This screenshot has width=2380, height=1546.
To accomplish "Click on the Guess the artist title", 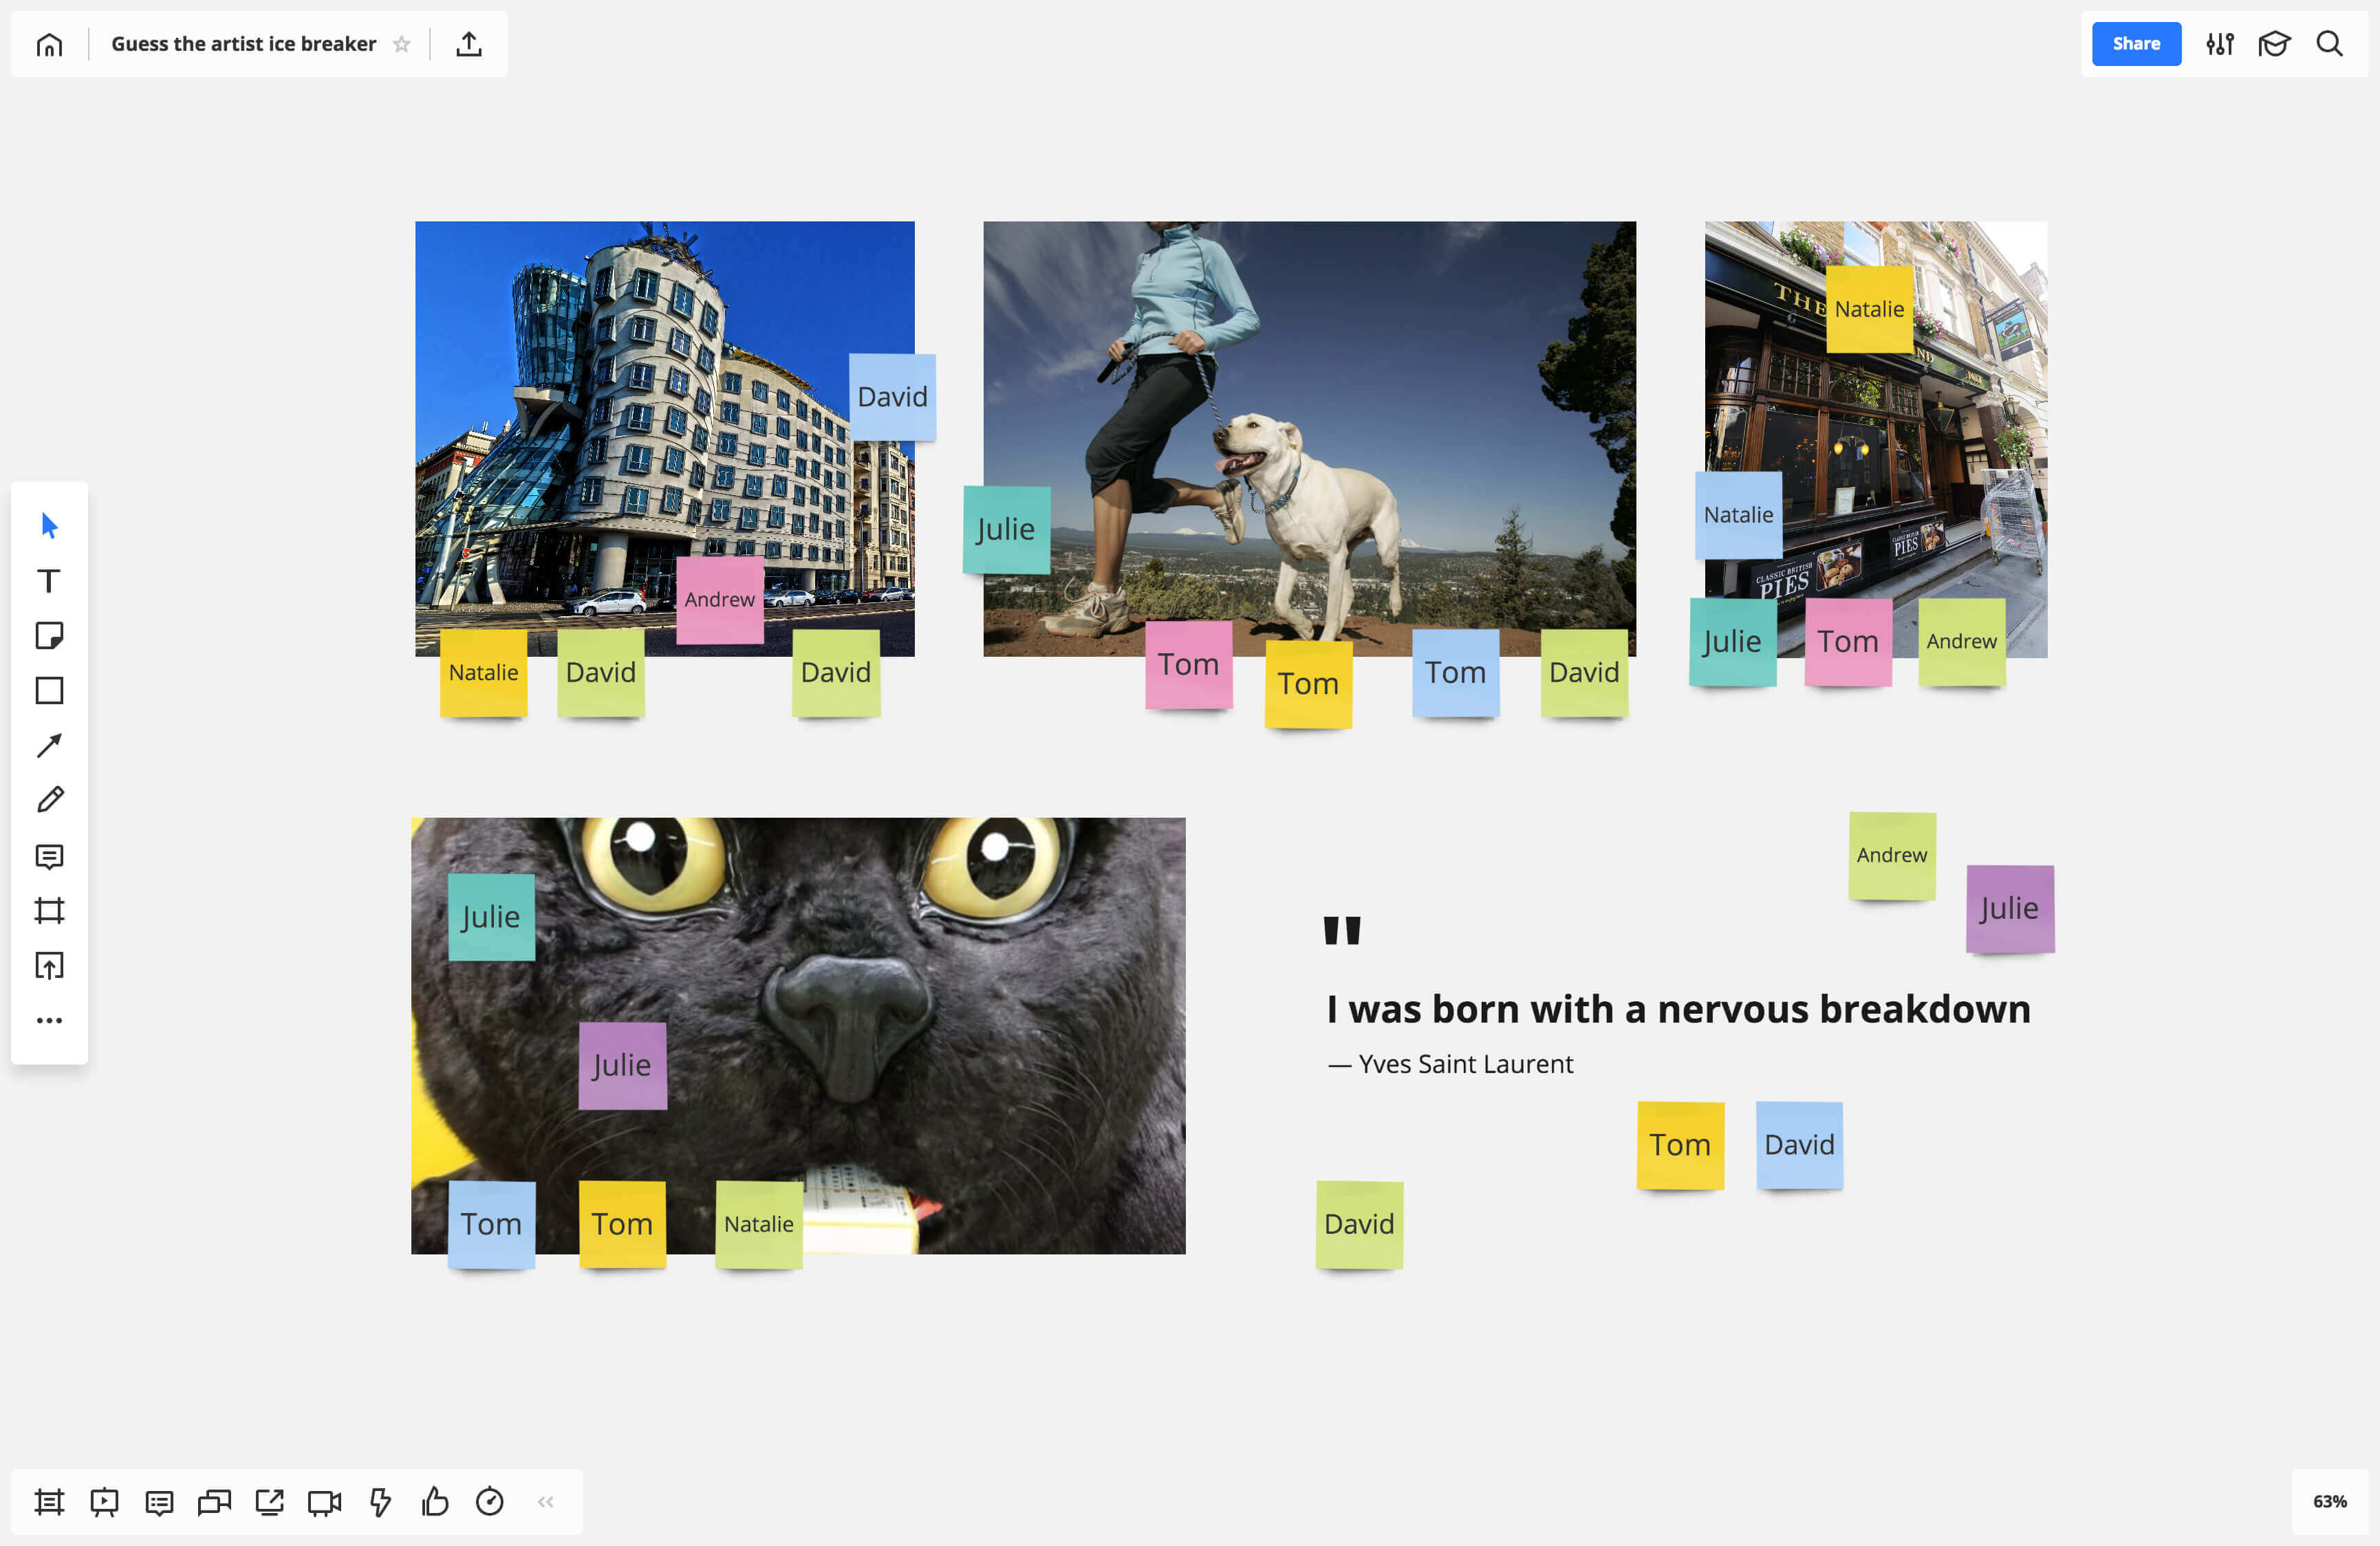I will coord(241,43).
